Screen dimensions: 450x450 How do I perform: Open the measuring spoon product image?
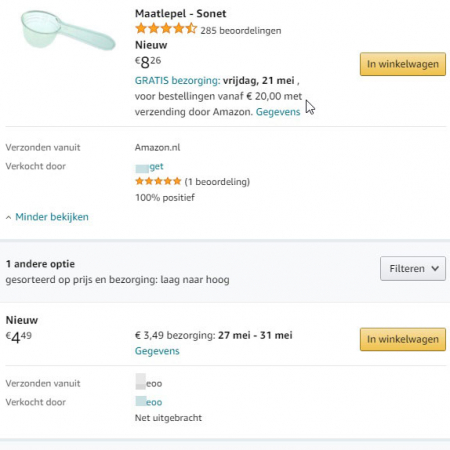(68, 30)
